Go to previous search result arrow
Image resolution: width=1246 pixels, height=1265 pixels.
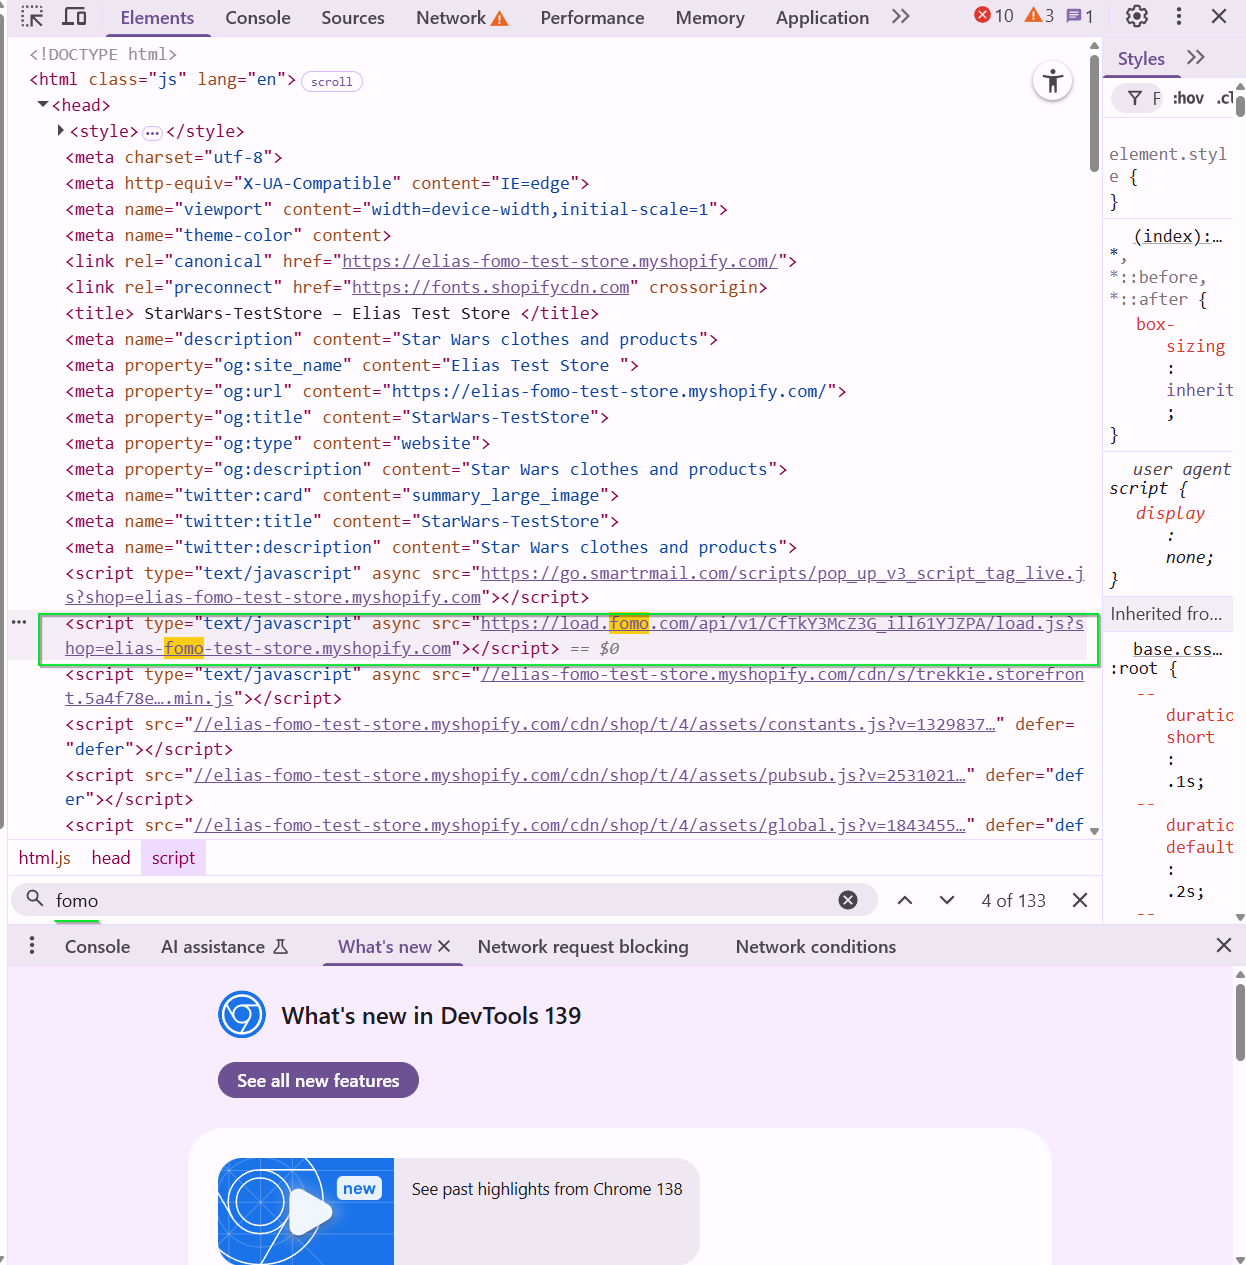tap(905, 900)
